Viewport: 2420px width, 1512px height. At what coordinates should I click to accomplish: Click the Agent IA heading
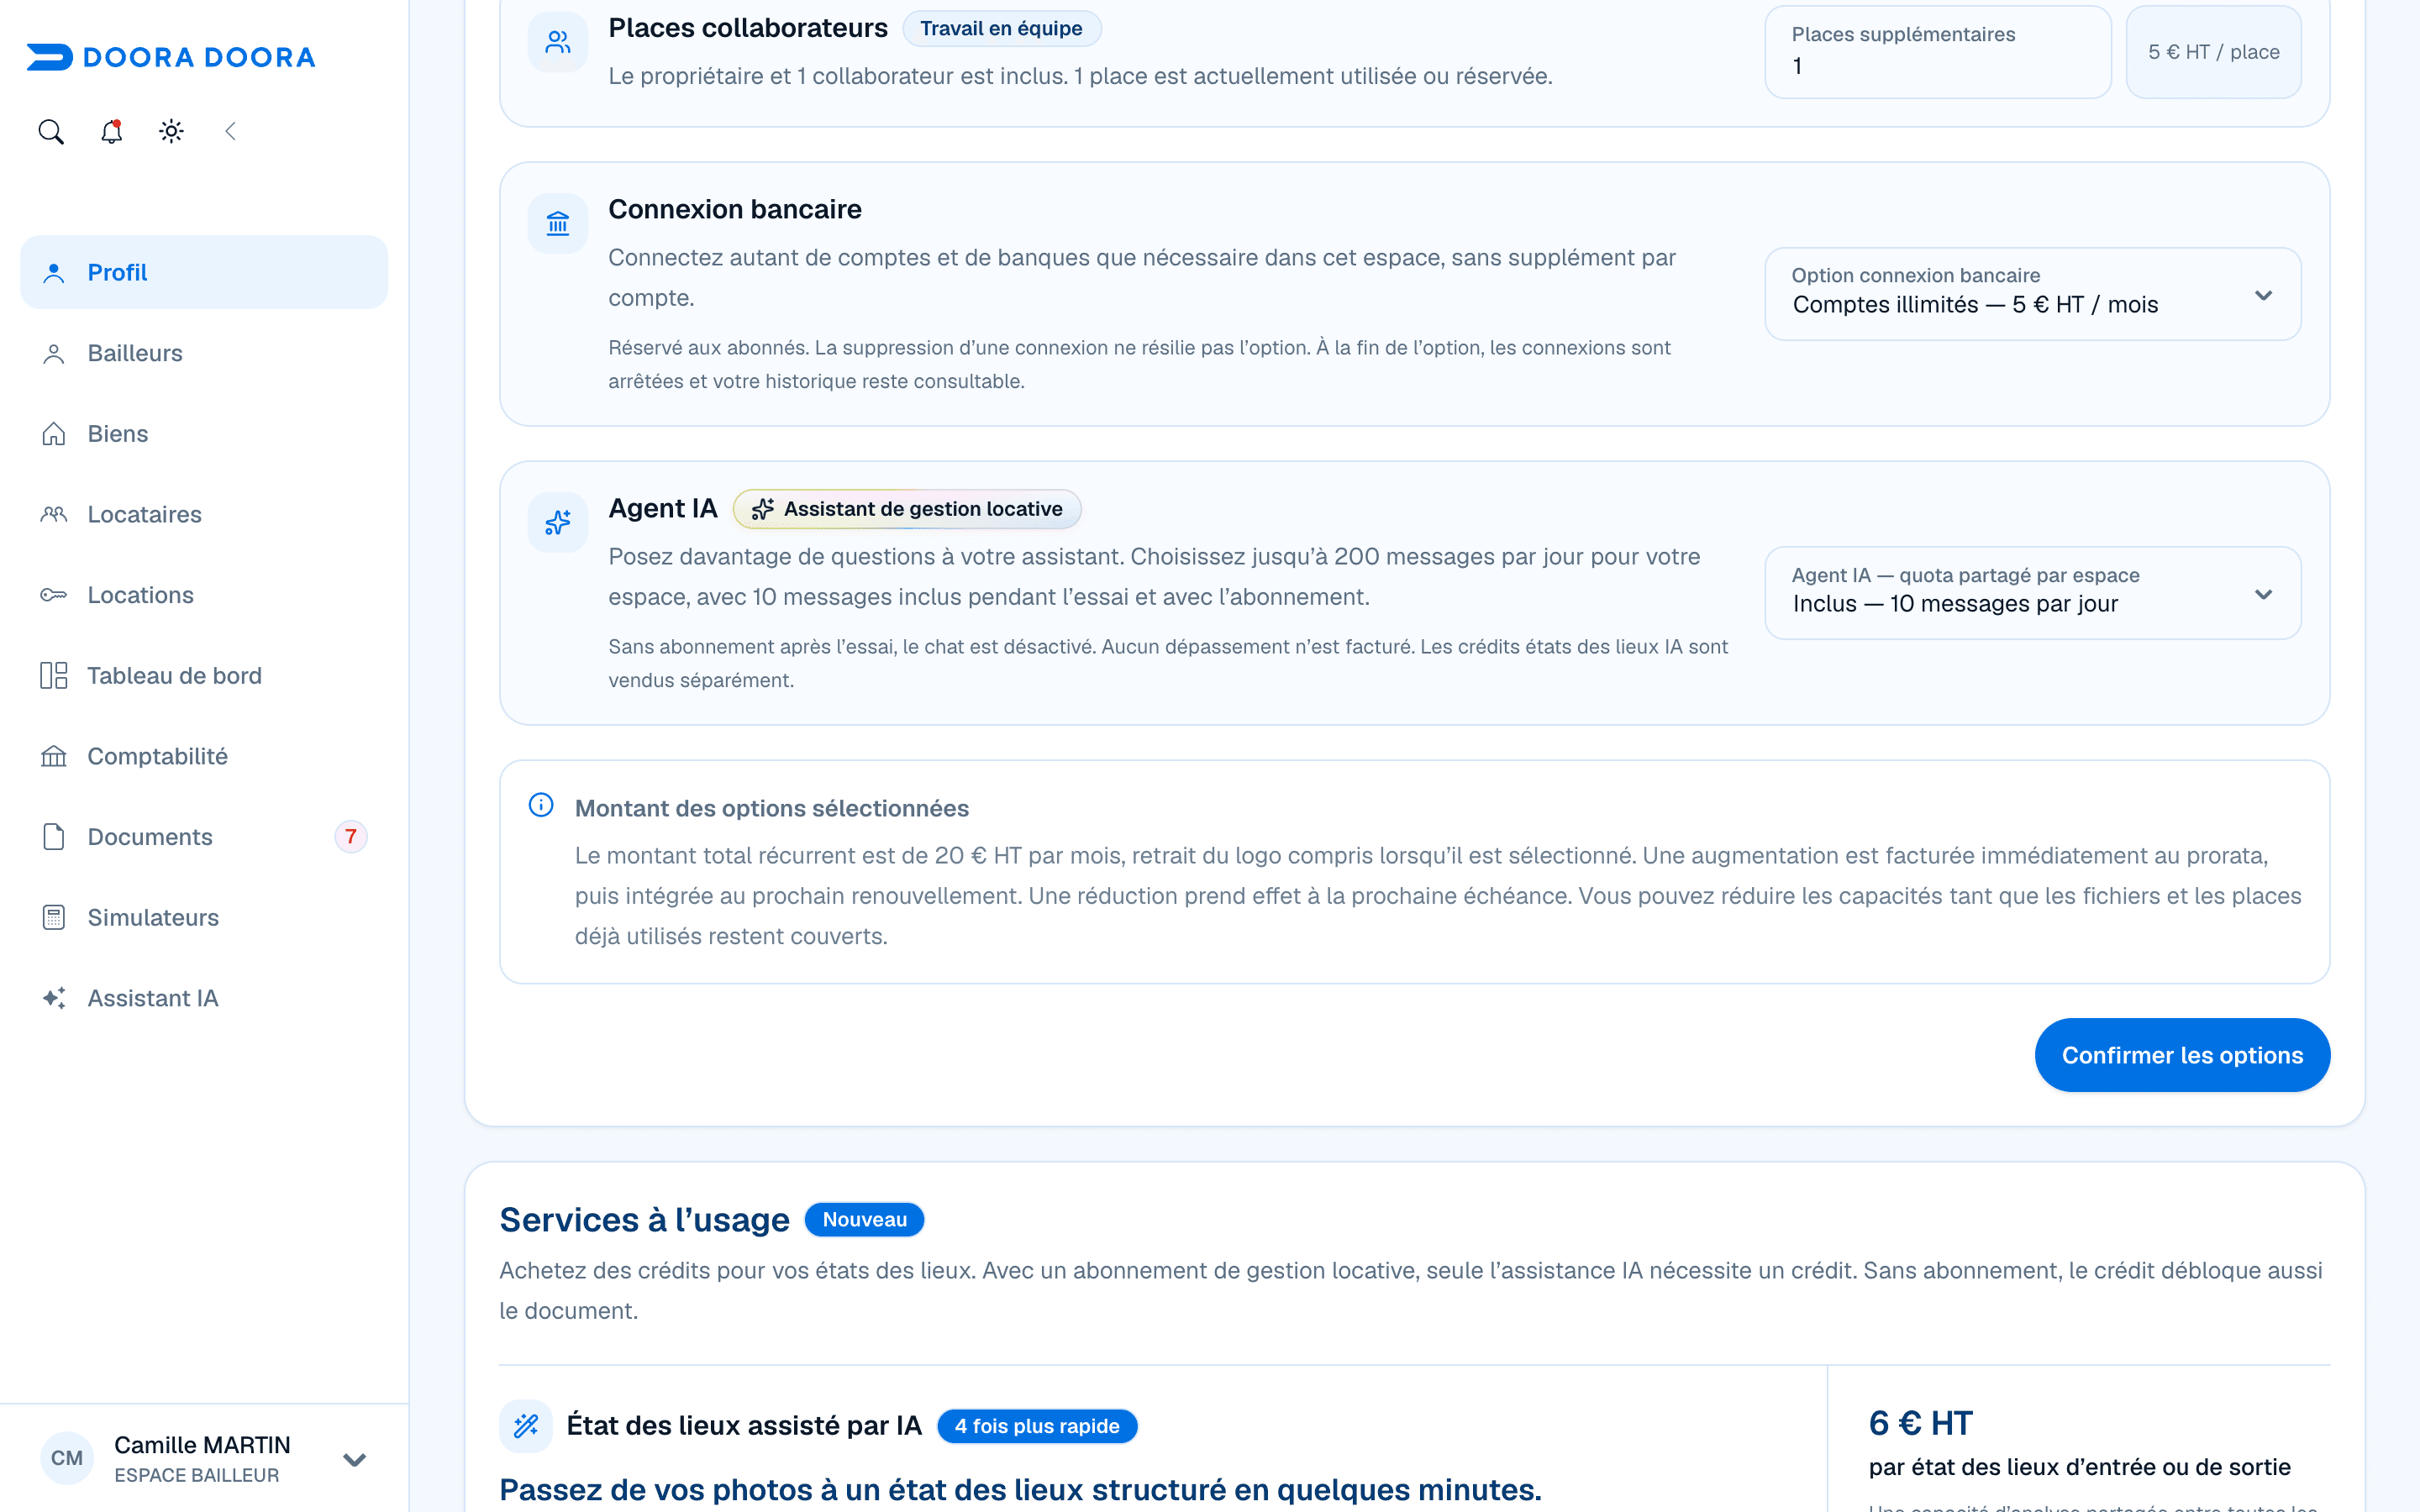click(x=662, y=508)
